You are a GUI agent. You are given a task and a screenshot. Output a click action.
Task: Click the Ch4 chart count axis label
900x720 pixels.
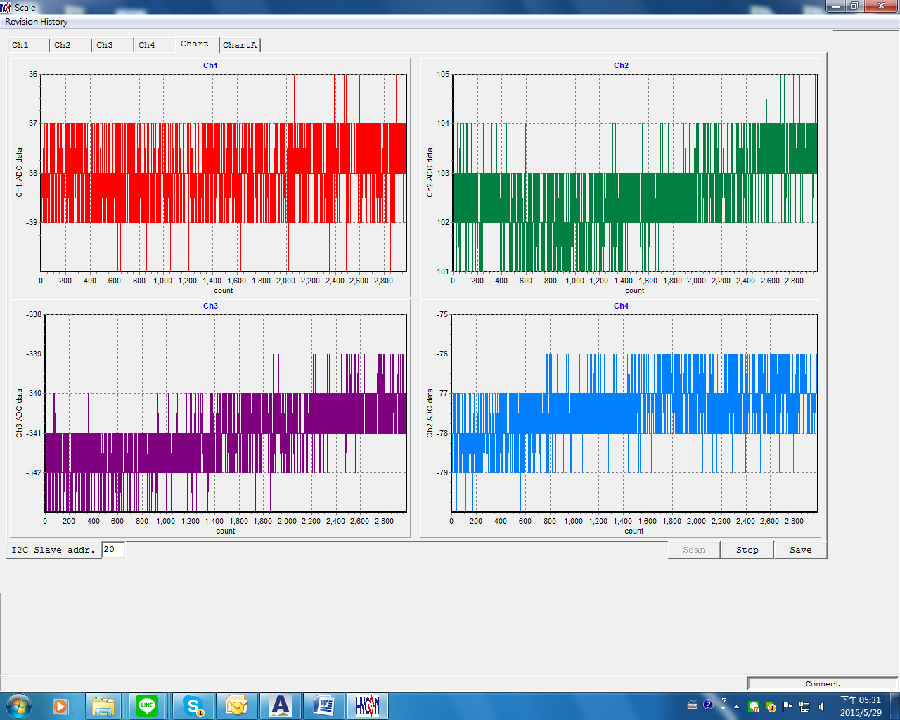pyautogui.click(x=634, y=531)
